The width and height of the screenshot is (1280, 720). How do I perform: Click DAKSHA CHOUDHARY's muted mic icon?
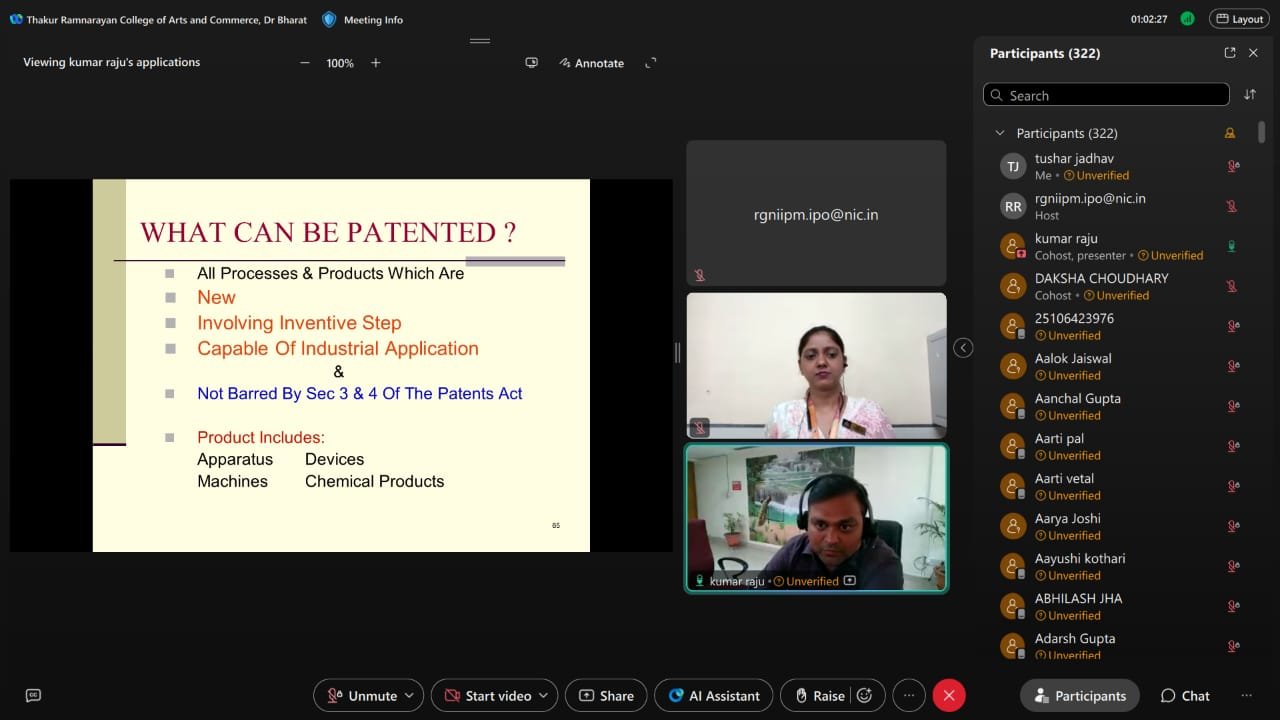click(x=1232, y=287)
